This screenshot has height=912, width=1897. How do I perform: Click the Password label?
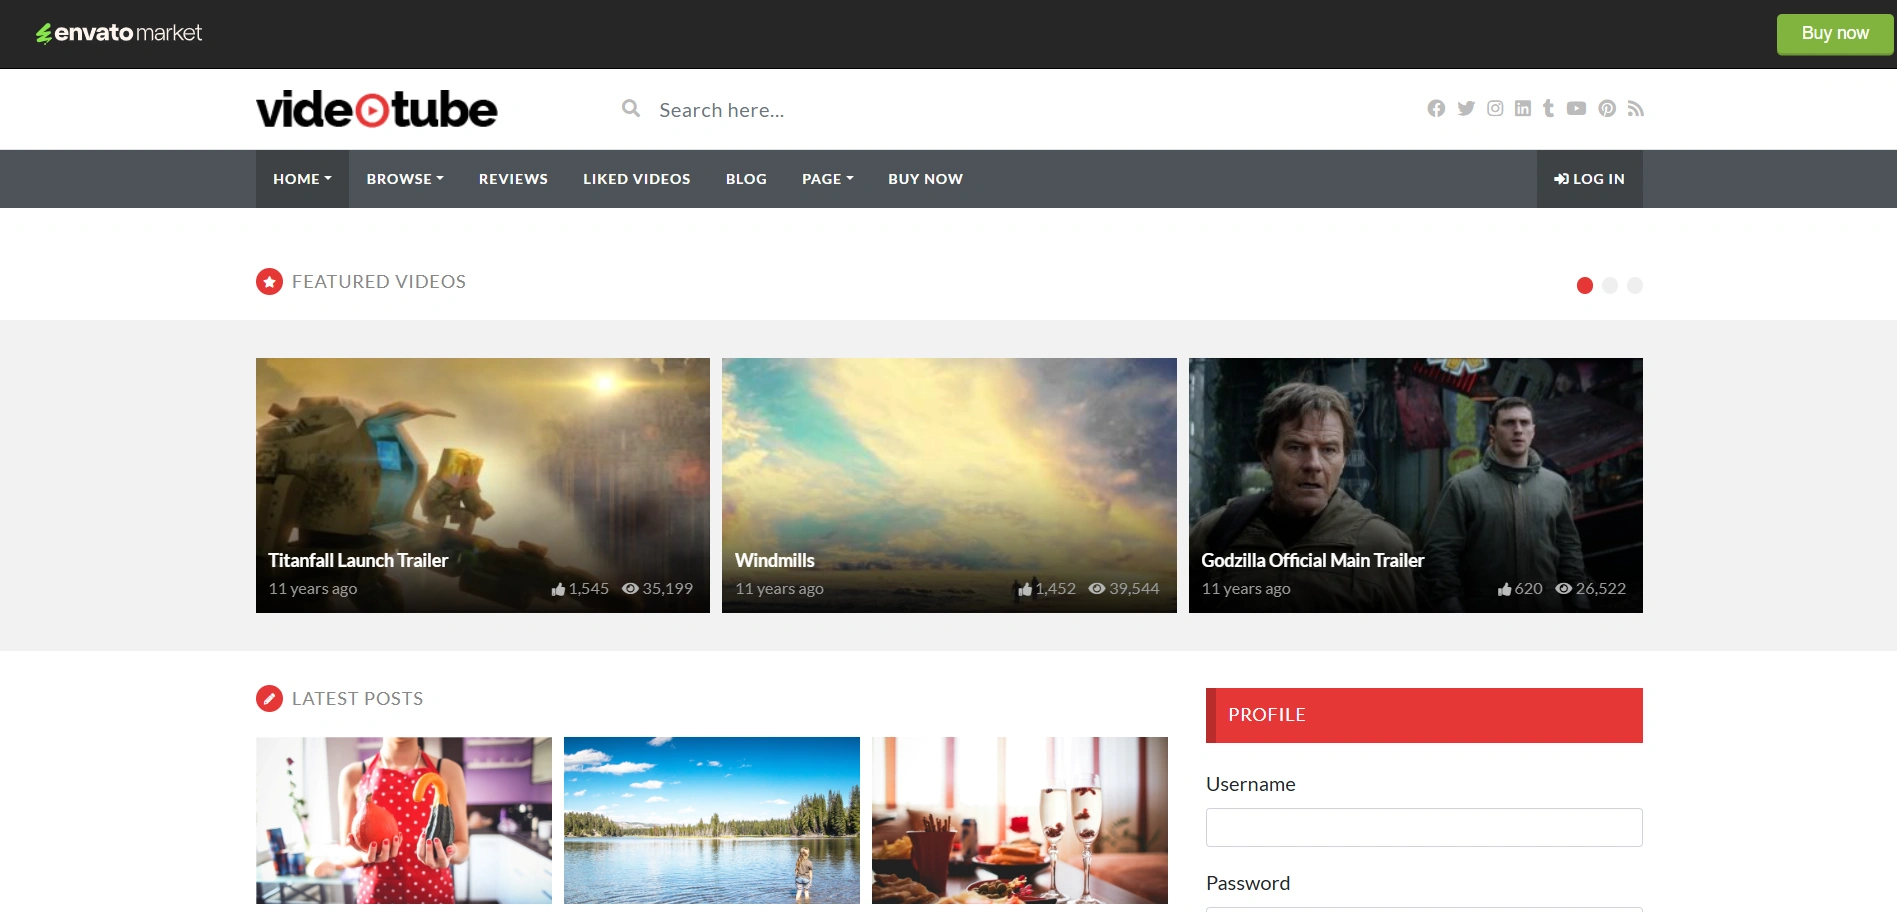pyautogui.click(x=1248, y=884)
